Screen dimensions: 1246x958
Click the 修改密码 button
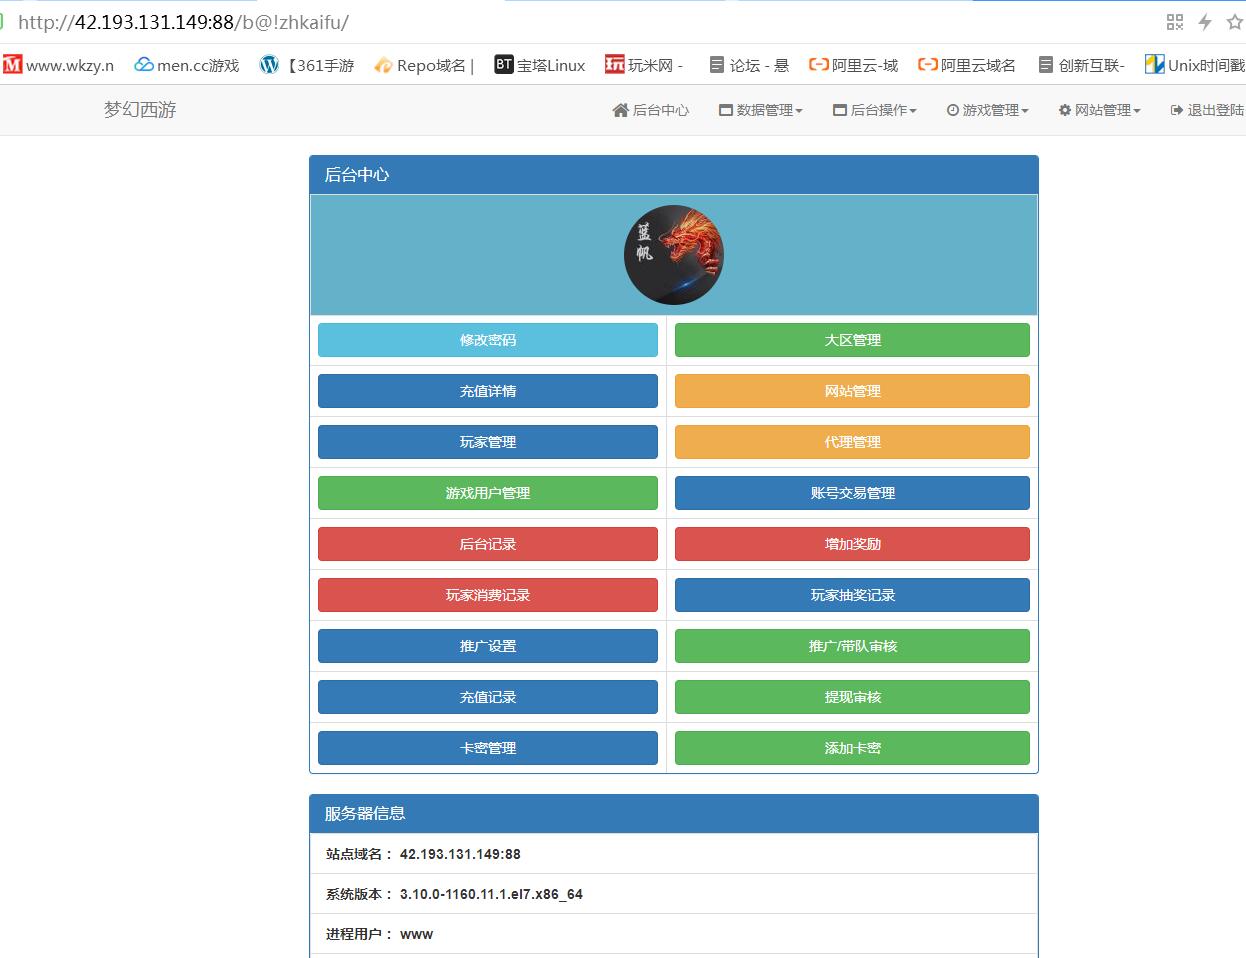(488, 340)
